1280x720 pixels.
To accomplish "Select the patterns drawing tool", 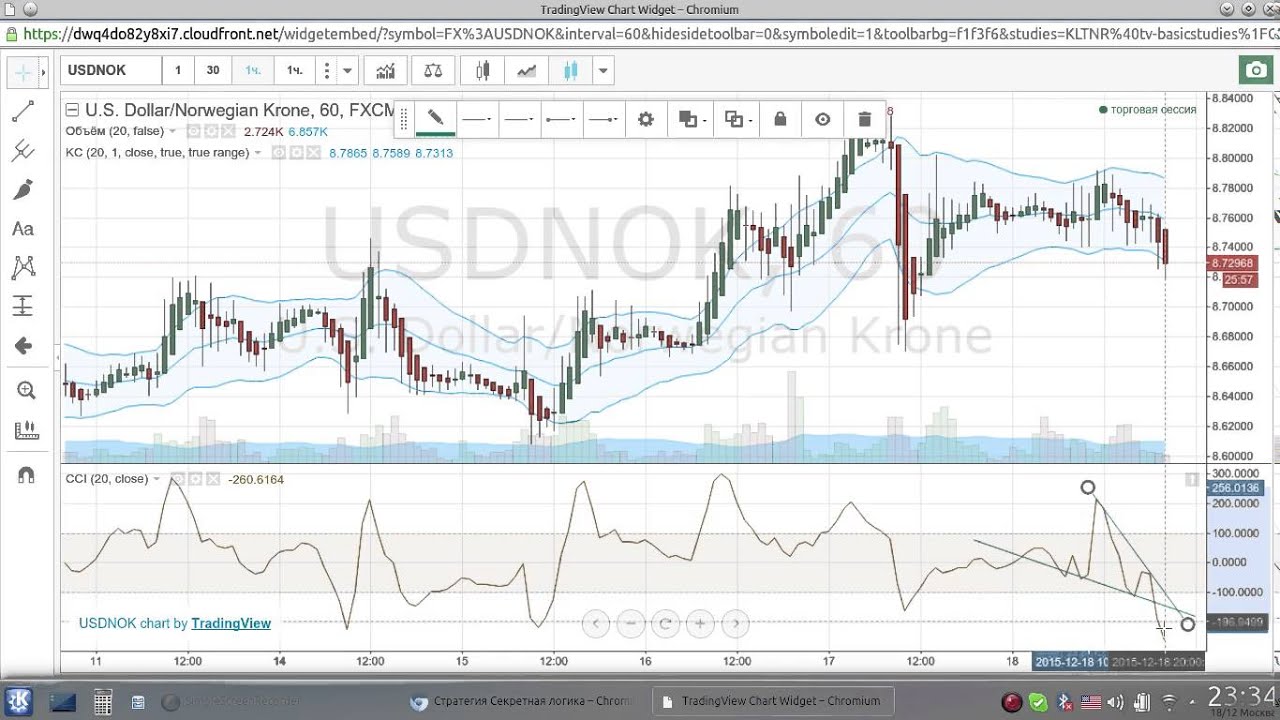I will (x=22, y=267).
